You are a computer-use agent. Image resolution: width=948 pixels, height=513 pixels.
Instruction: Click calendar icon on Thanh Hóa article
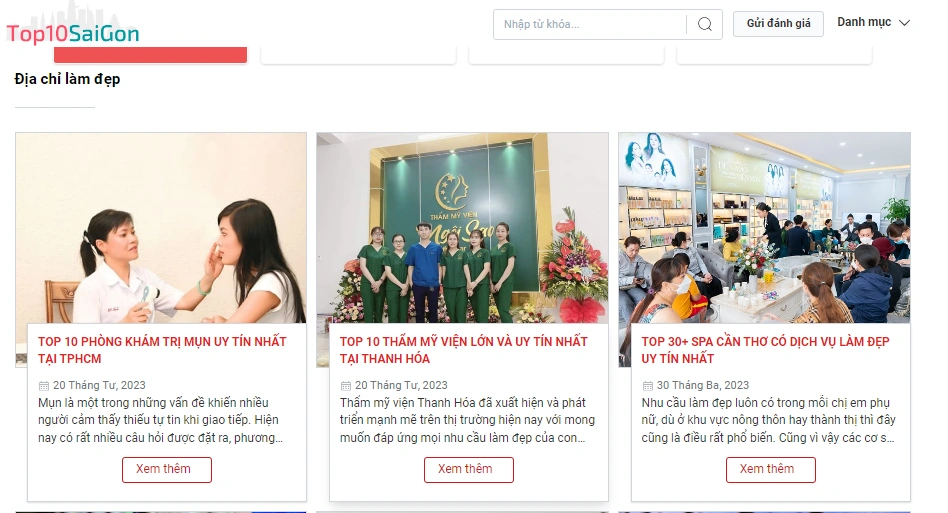[x=345, y=386]
